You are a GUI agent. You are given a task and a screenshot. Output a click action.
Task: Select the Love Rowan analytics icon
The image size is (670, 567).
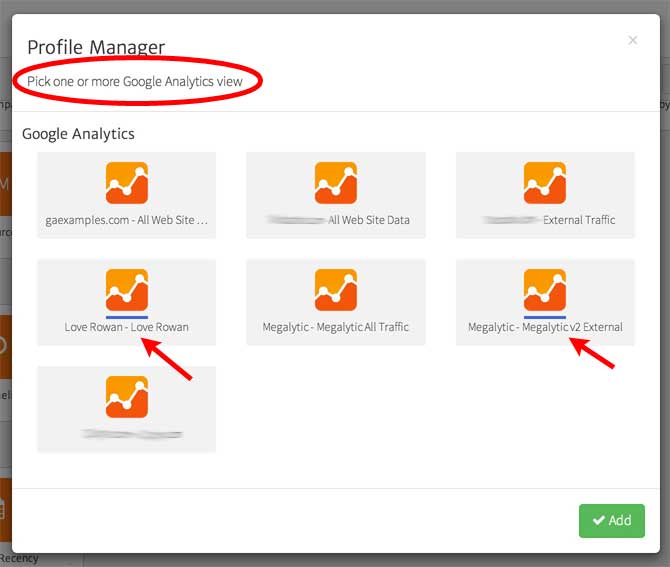coord(127,290)
